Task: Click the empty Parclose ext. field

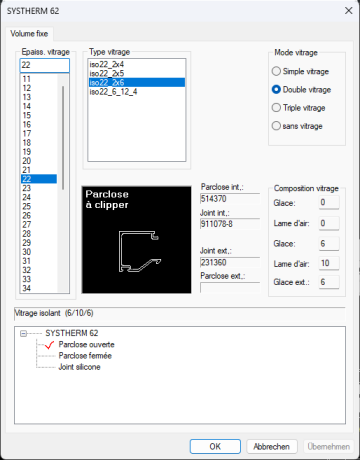Action: [x=230, y=288]
